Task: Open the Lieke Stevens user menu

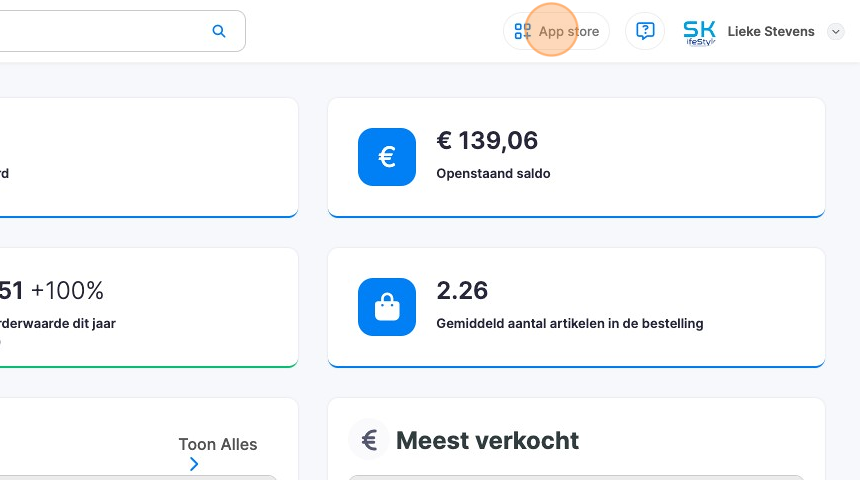Action: (x=771, y=32)
